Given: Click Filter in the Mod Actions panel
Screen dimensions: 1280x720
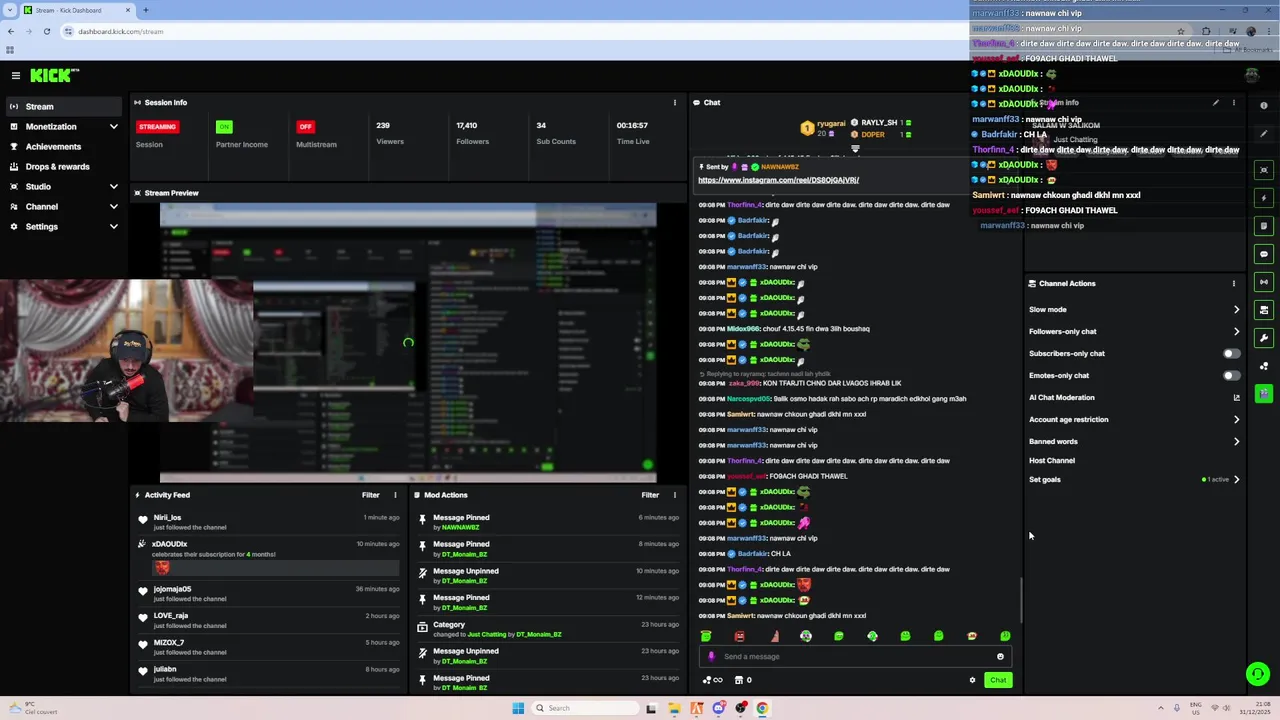Looking at the screenshot, I should pyautogui.click(x=650, y=495).
